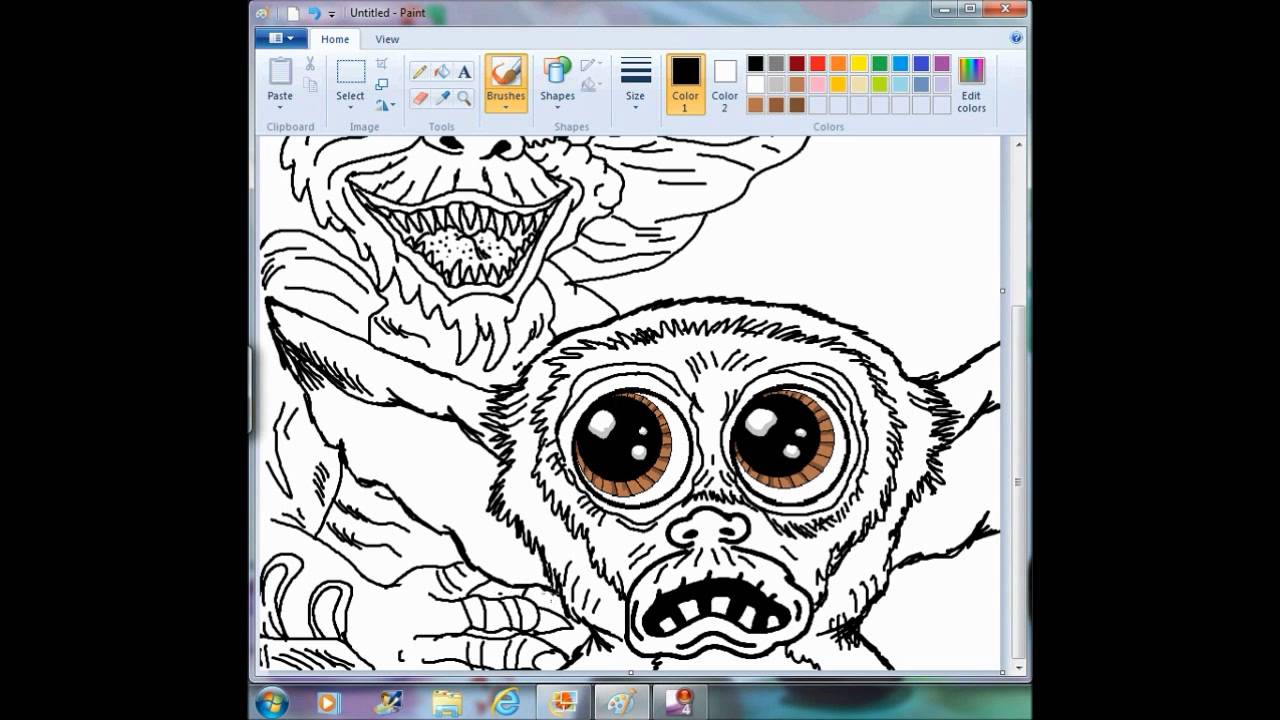
Task: Activate Color 2 background selector
Action: 725,84
